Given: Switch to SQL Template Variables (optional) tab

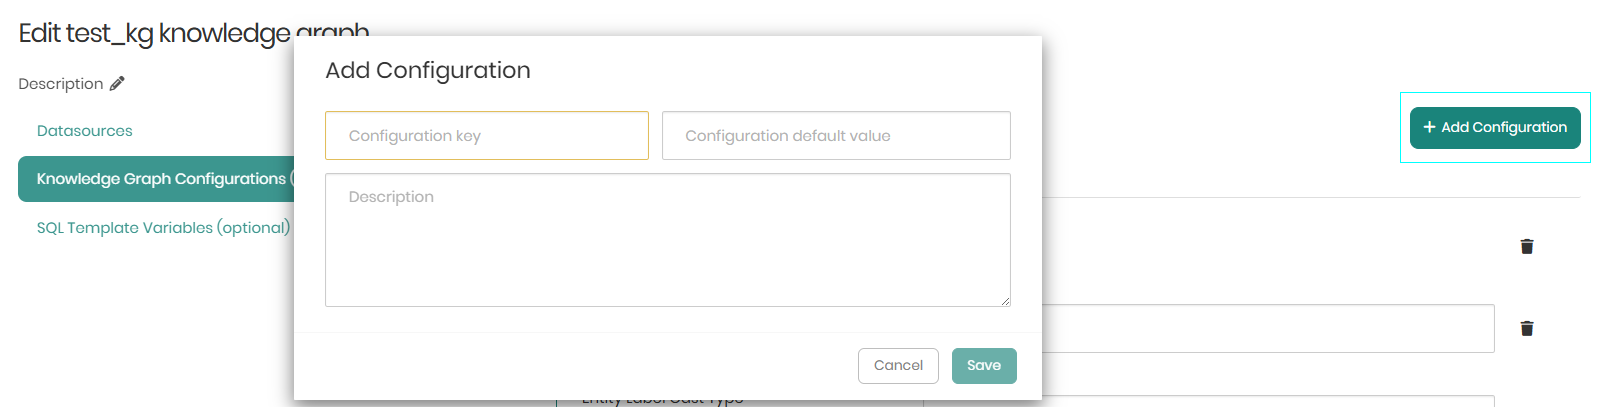Looking at the screenshot, I should [163, 228].
